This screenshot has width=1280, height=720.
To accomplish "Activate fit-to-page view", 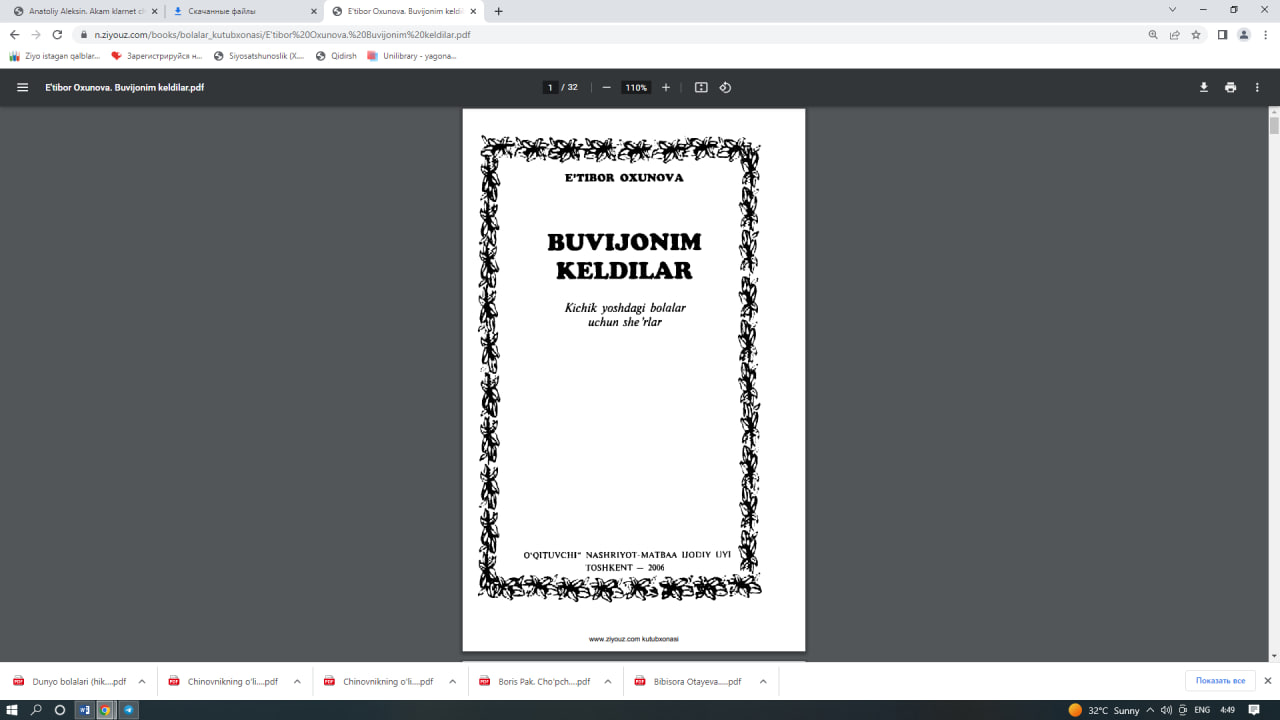I will [701, 87].
